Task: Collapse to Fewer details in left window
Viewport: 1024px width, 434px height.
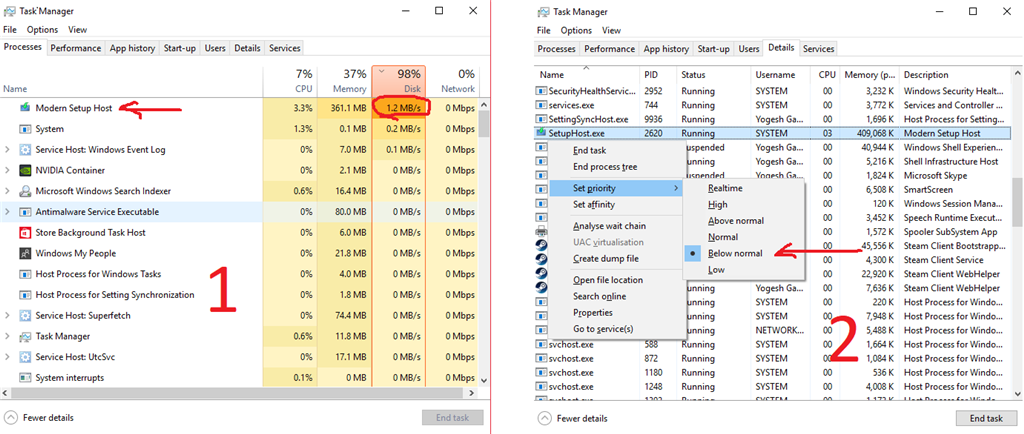Action: point(40,418)
